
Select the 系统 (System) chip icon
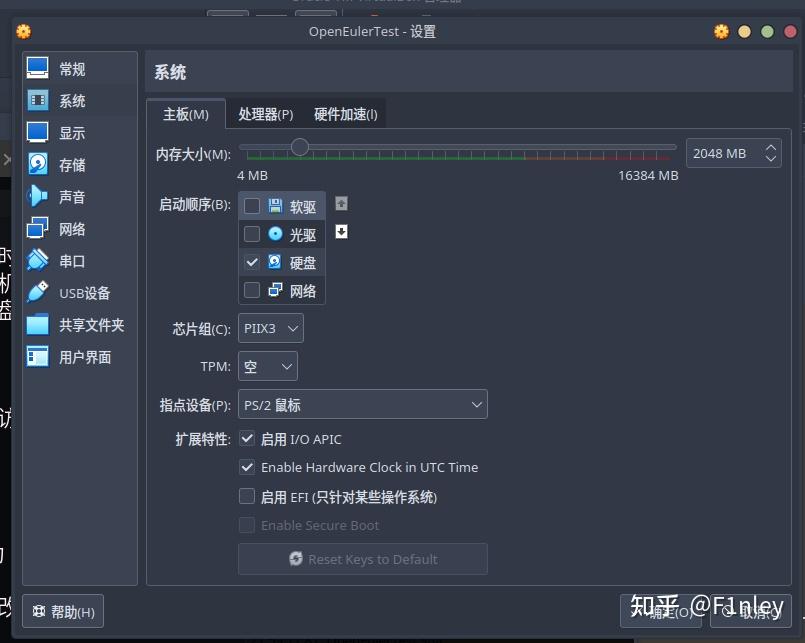point(37,101)
